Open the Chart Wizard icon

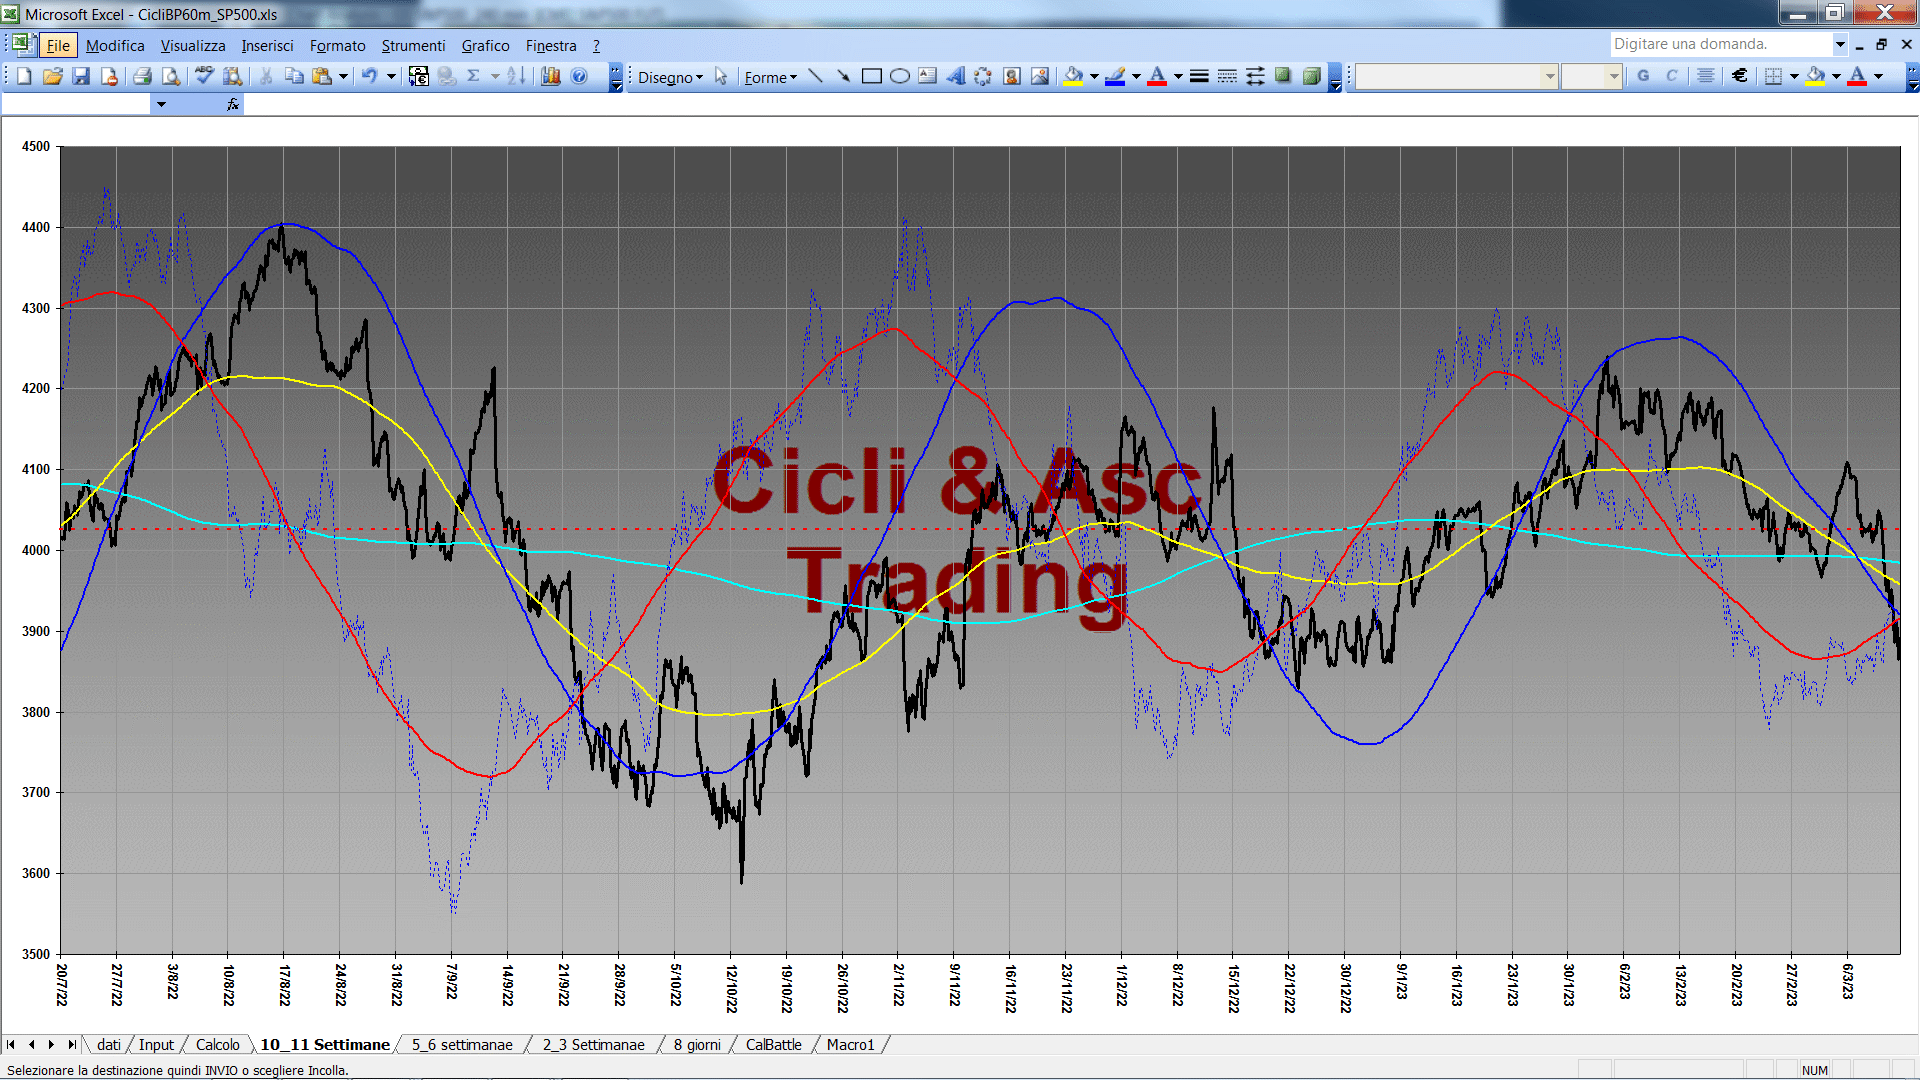[x=551, y=76]
